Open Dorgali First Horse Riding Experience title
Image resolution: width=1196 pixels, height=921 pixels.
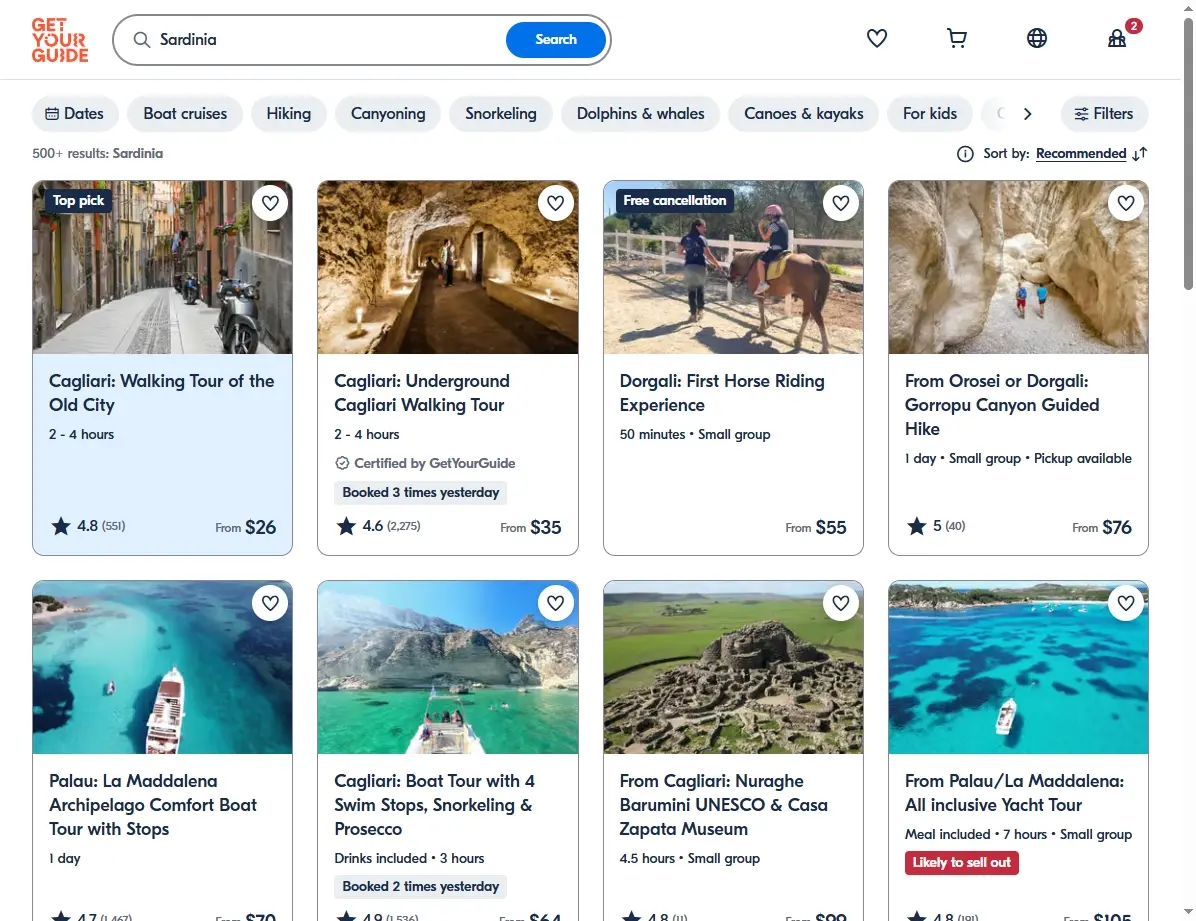[722, 393]
